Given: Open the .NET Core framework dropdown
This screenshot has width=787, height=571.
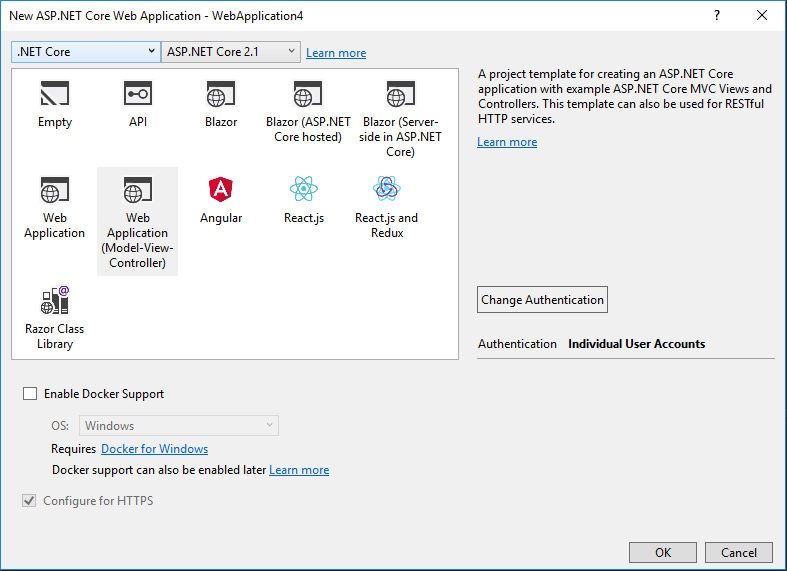Looking at the screenshot, I should [x=86, y=52].
